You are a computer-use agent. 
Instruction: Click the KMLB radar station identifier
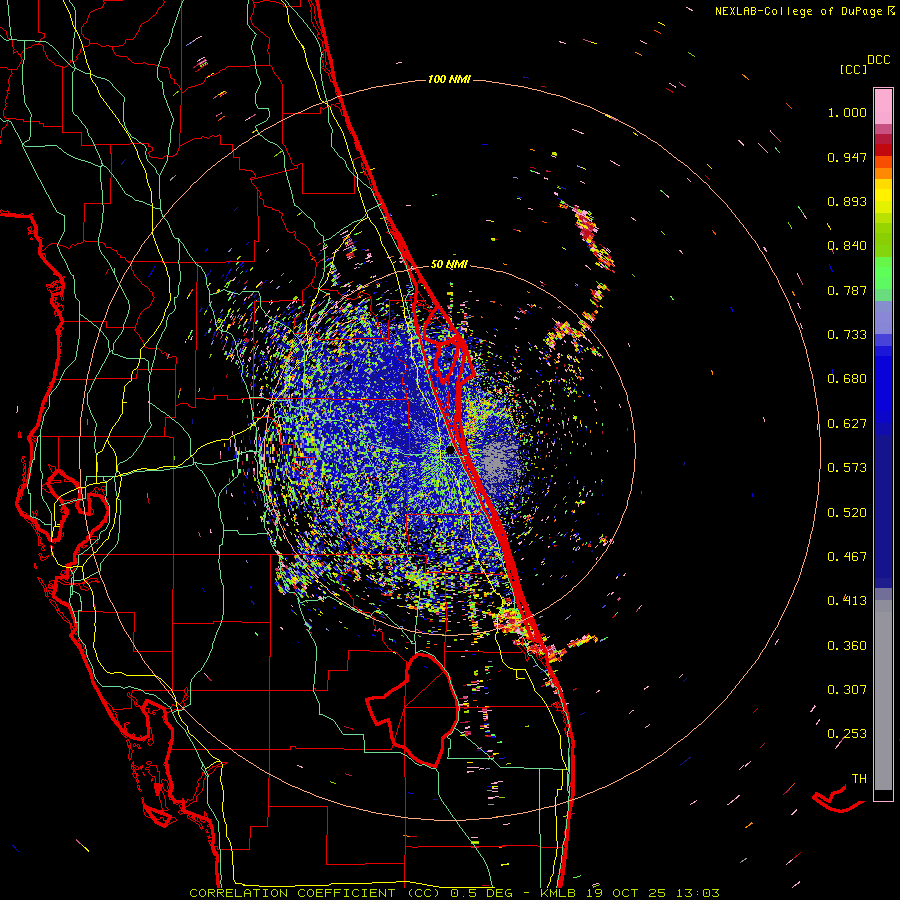[560, 893]
